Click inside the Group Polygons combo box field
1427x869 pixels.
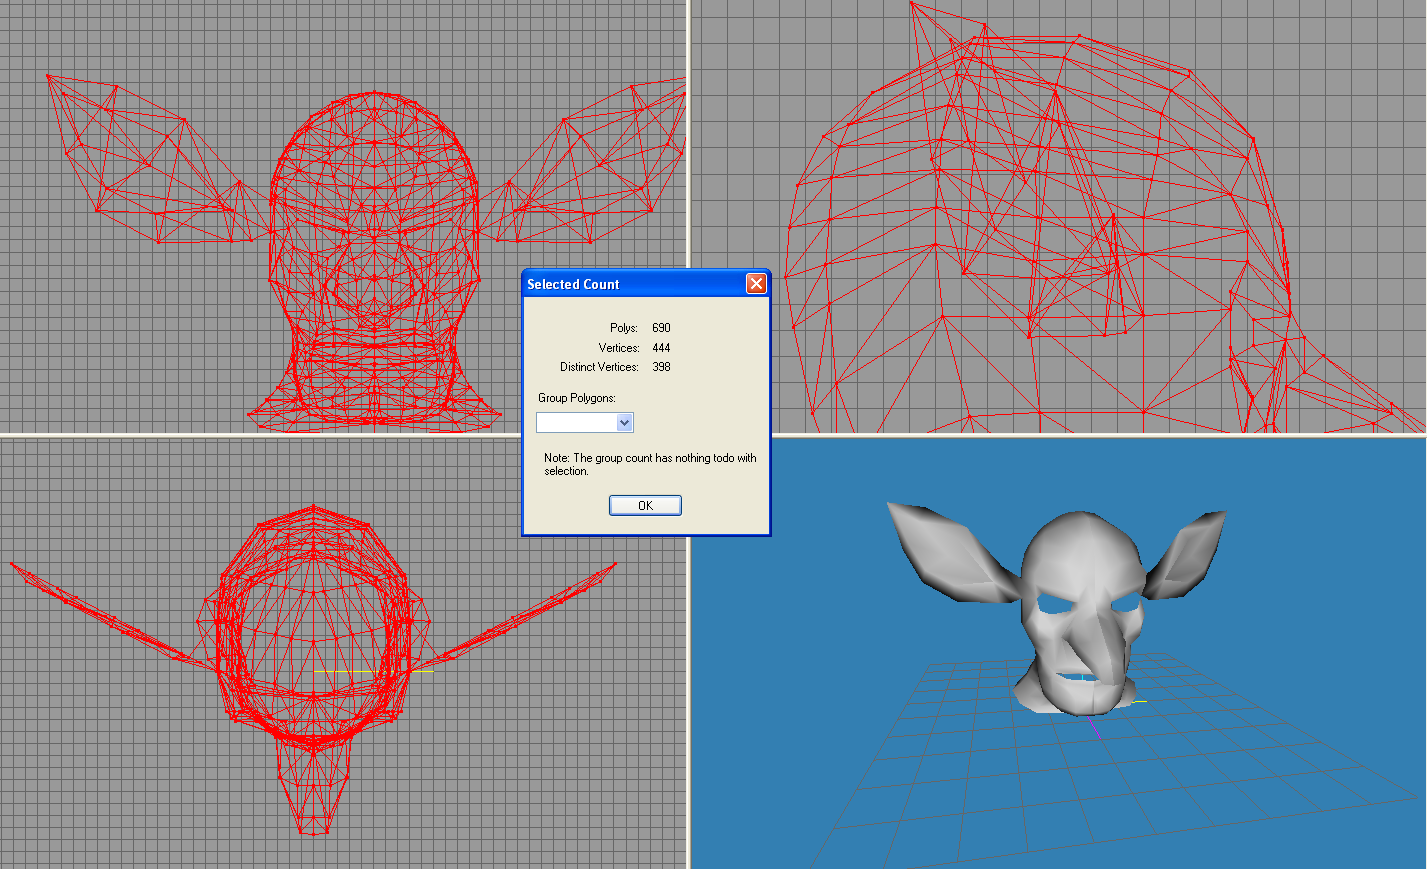[x=576, y=423]
